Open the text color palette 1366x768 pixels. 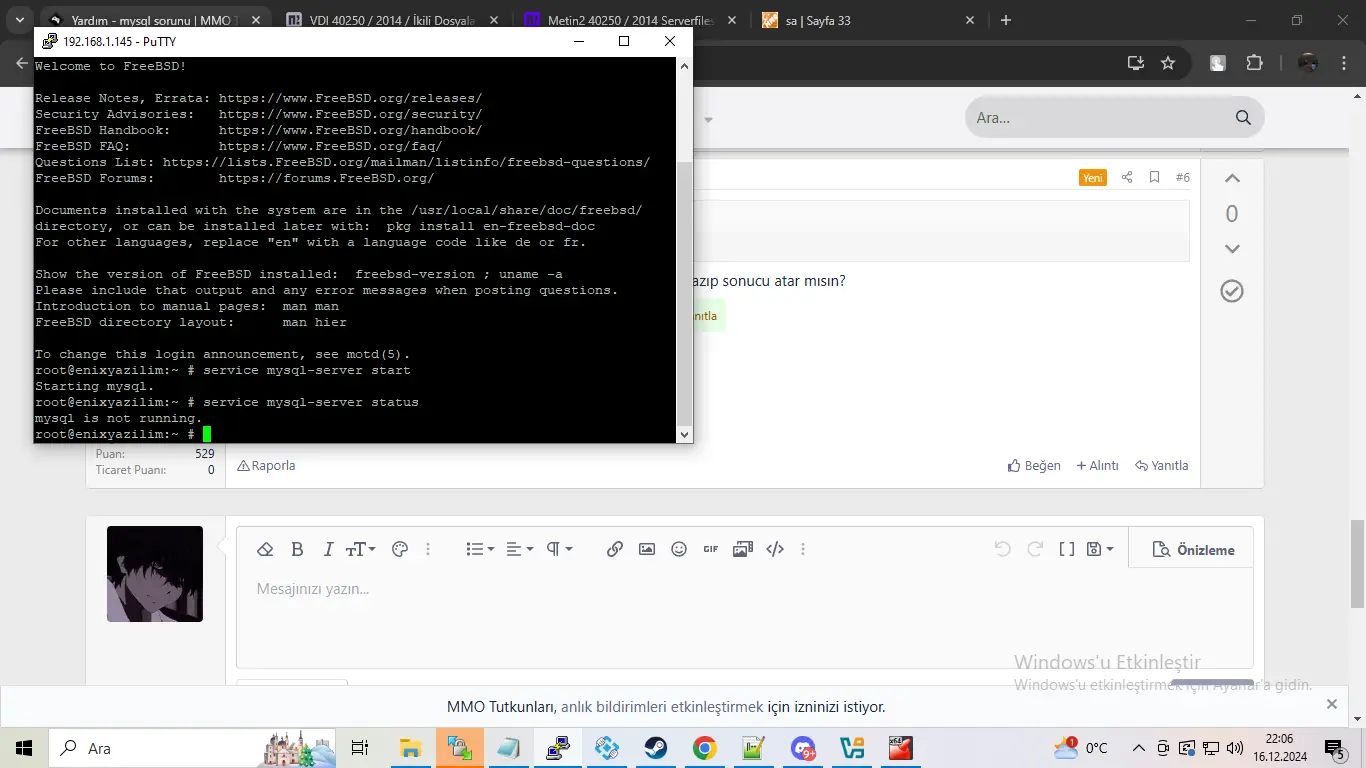(399, 548)
